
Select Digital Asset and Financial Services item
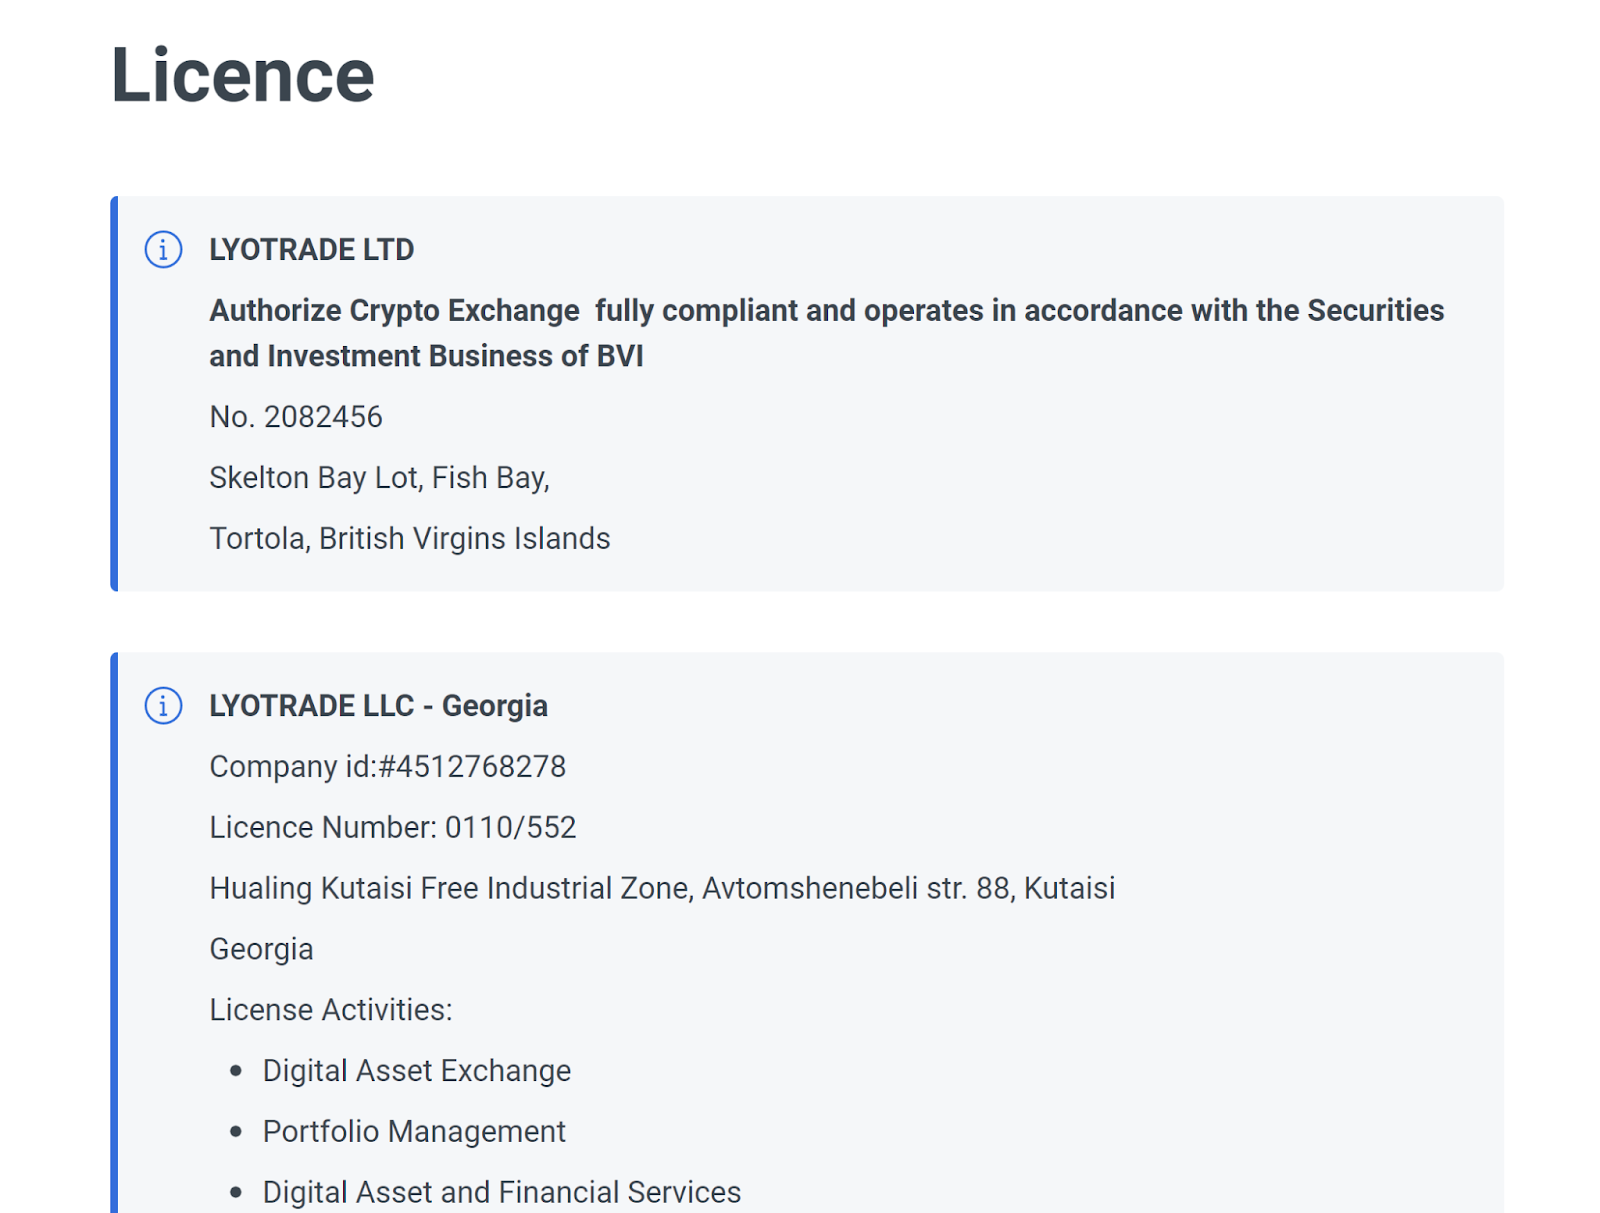(x=501, y=1192)
